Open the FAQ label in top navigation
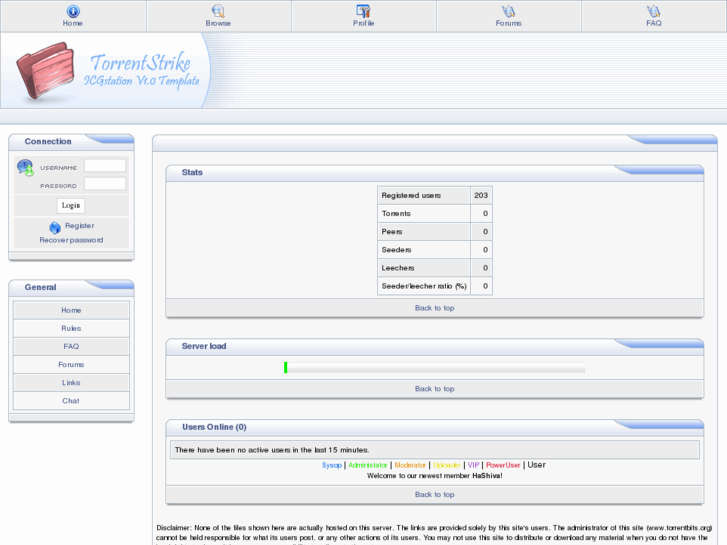Image resolution: width=727 pixels, height=545 pixels. [653, 23]
